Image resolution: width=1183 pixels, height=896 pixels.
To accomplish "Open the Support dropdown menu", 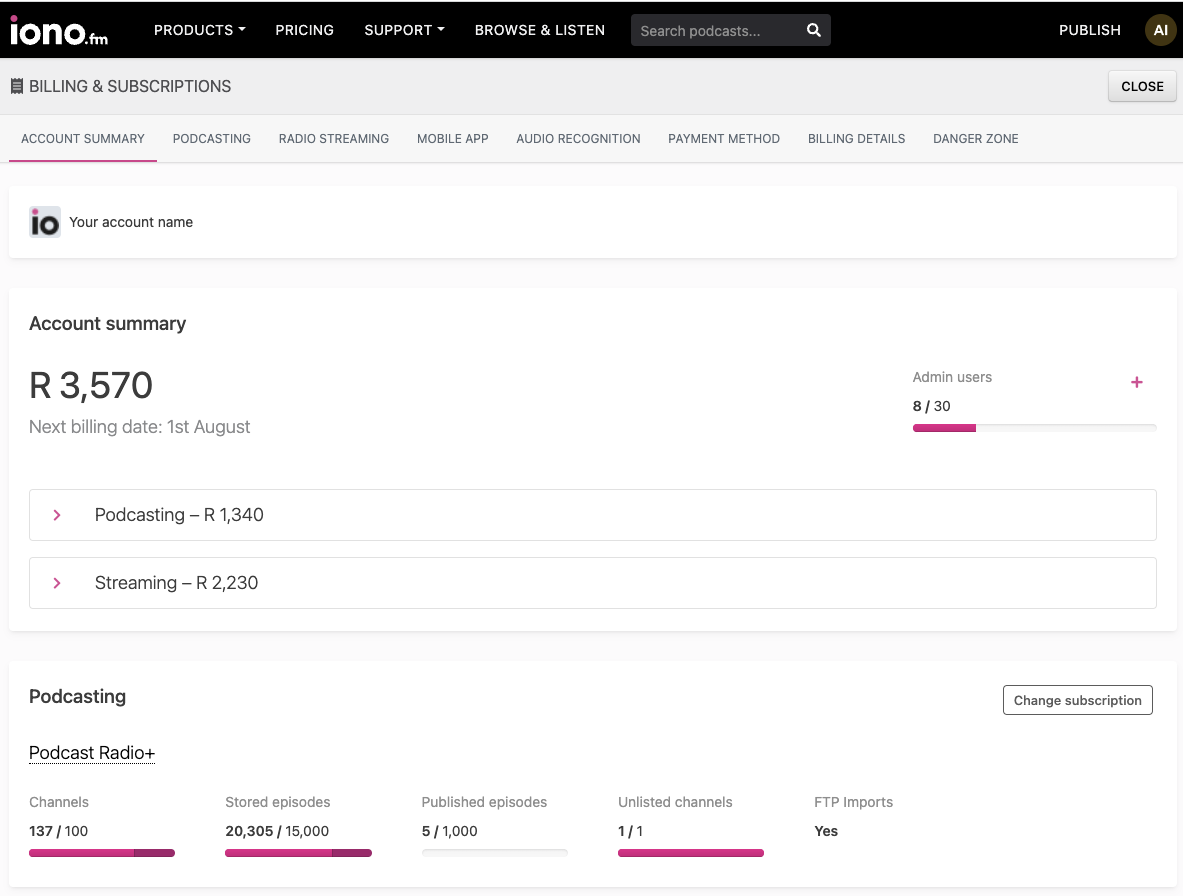I will (x=404, y=30).
